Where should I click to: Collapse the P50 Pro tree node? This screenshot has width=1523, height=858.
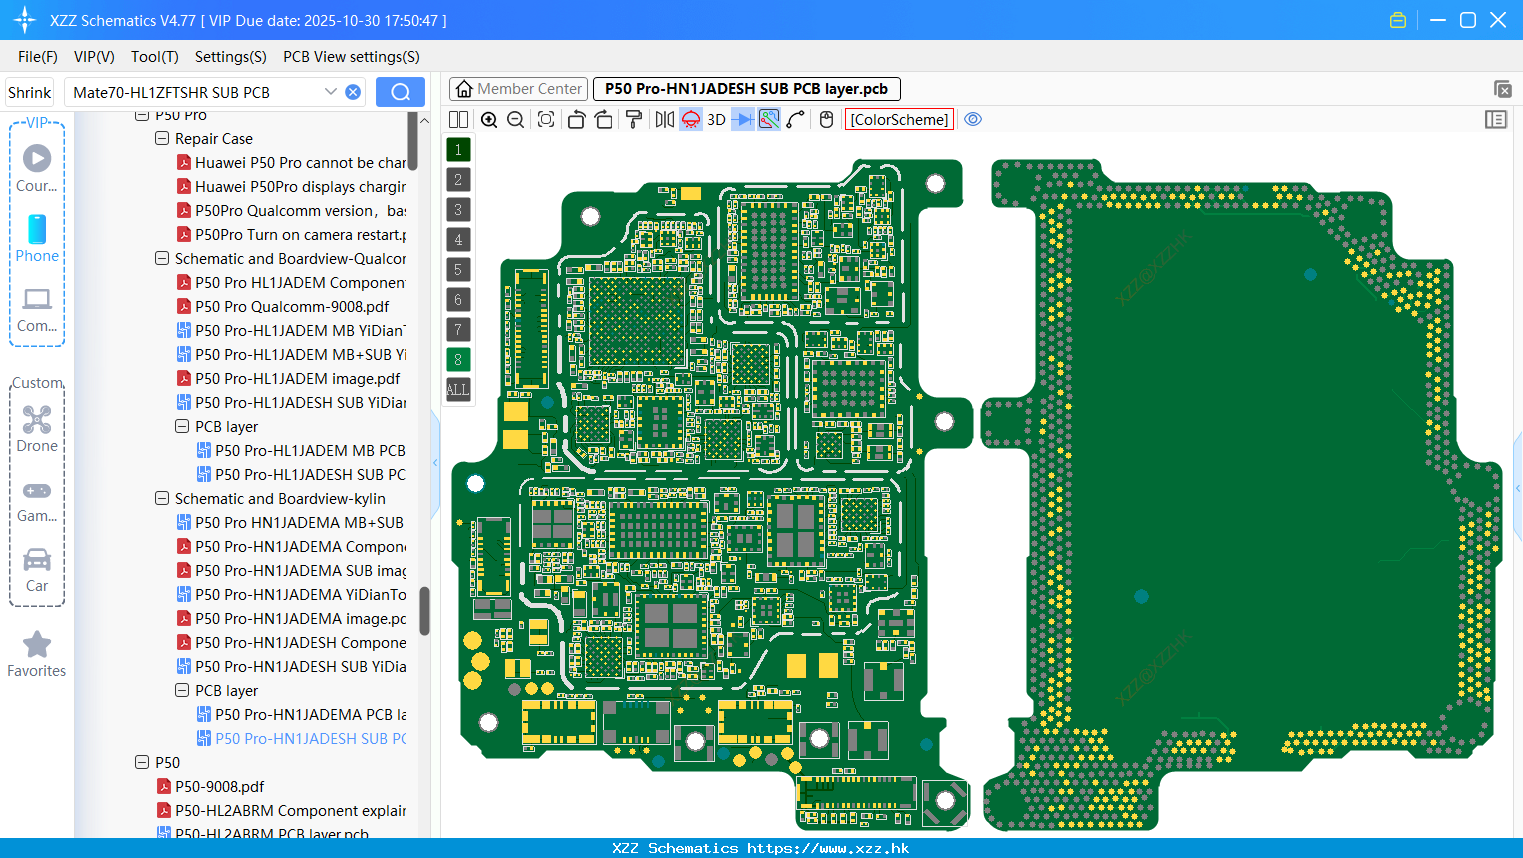pyautogui.click(x=142, y=116)
